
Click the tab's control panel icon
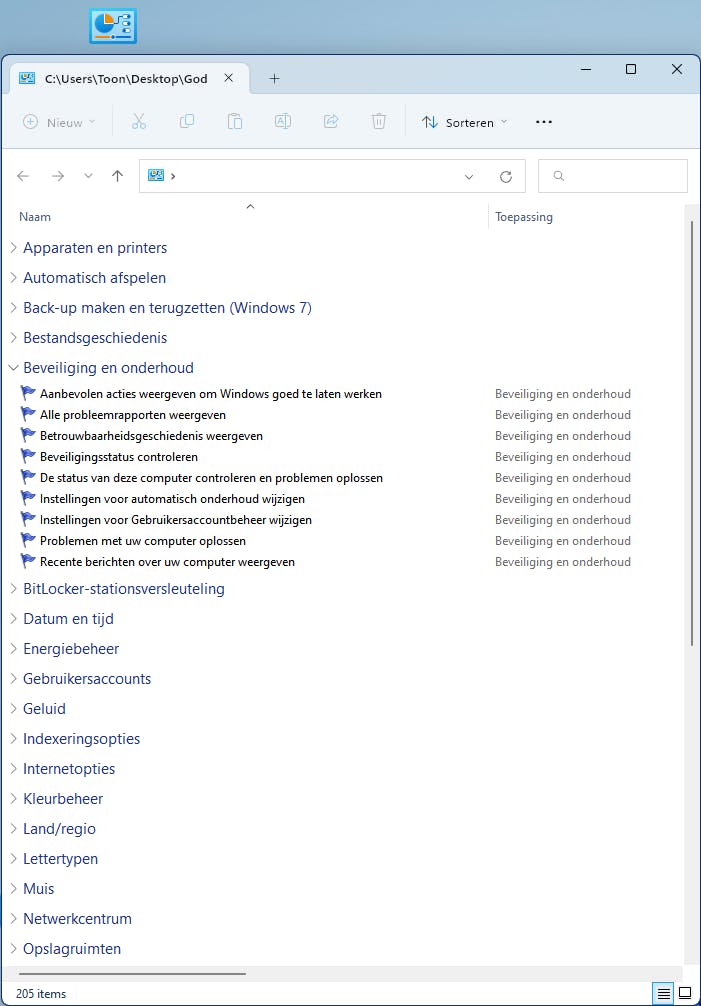27,78
